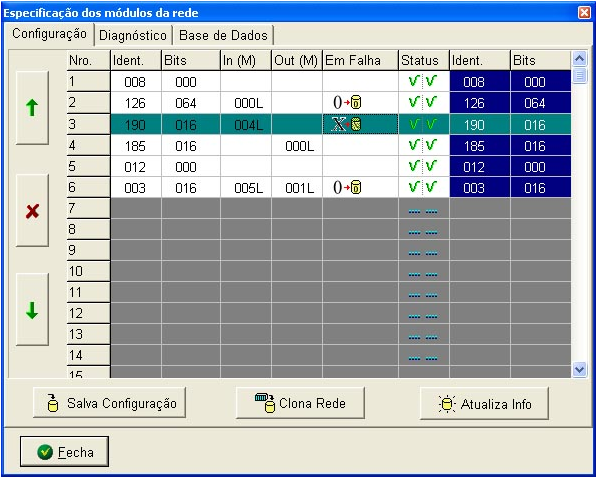The height and width of the screenshot is (477, 597).
Task: Click the Status check marks in row 1
Action: coord(423,81)
